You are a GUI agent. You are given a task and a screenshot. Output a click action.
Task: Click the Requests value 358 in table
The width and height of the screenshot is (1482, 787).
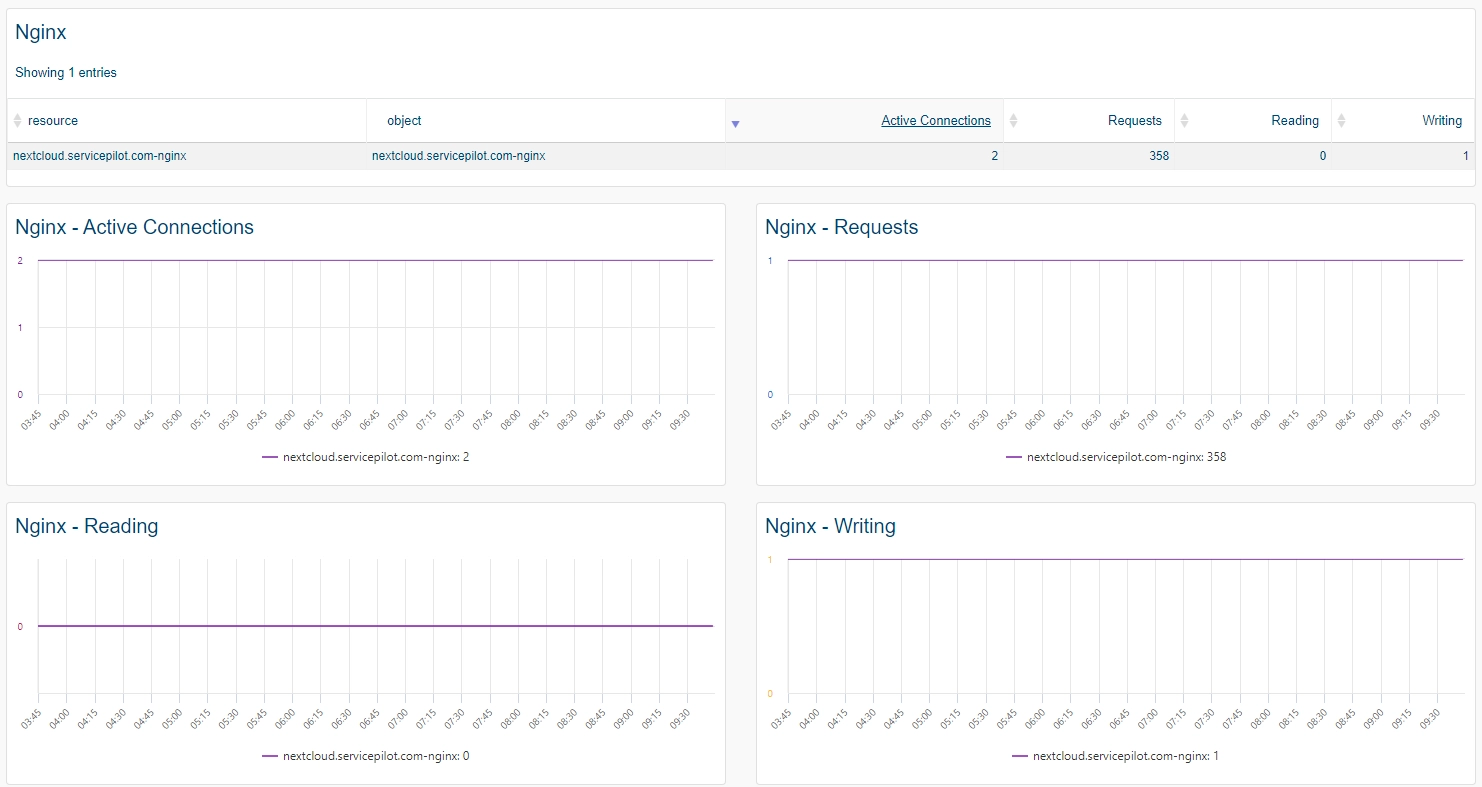click(1159, 156)
